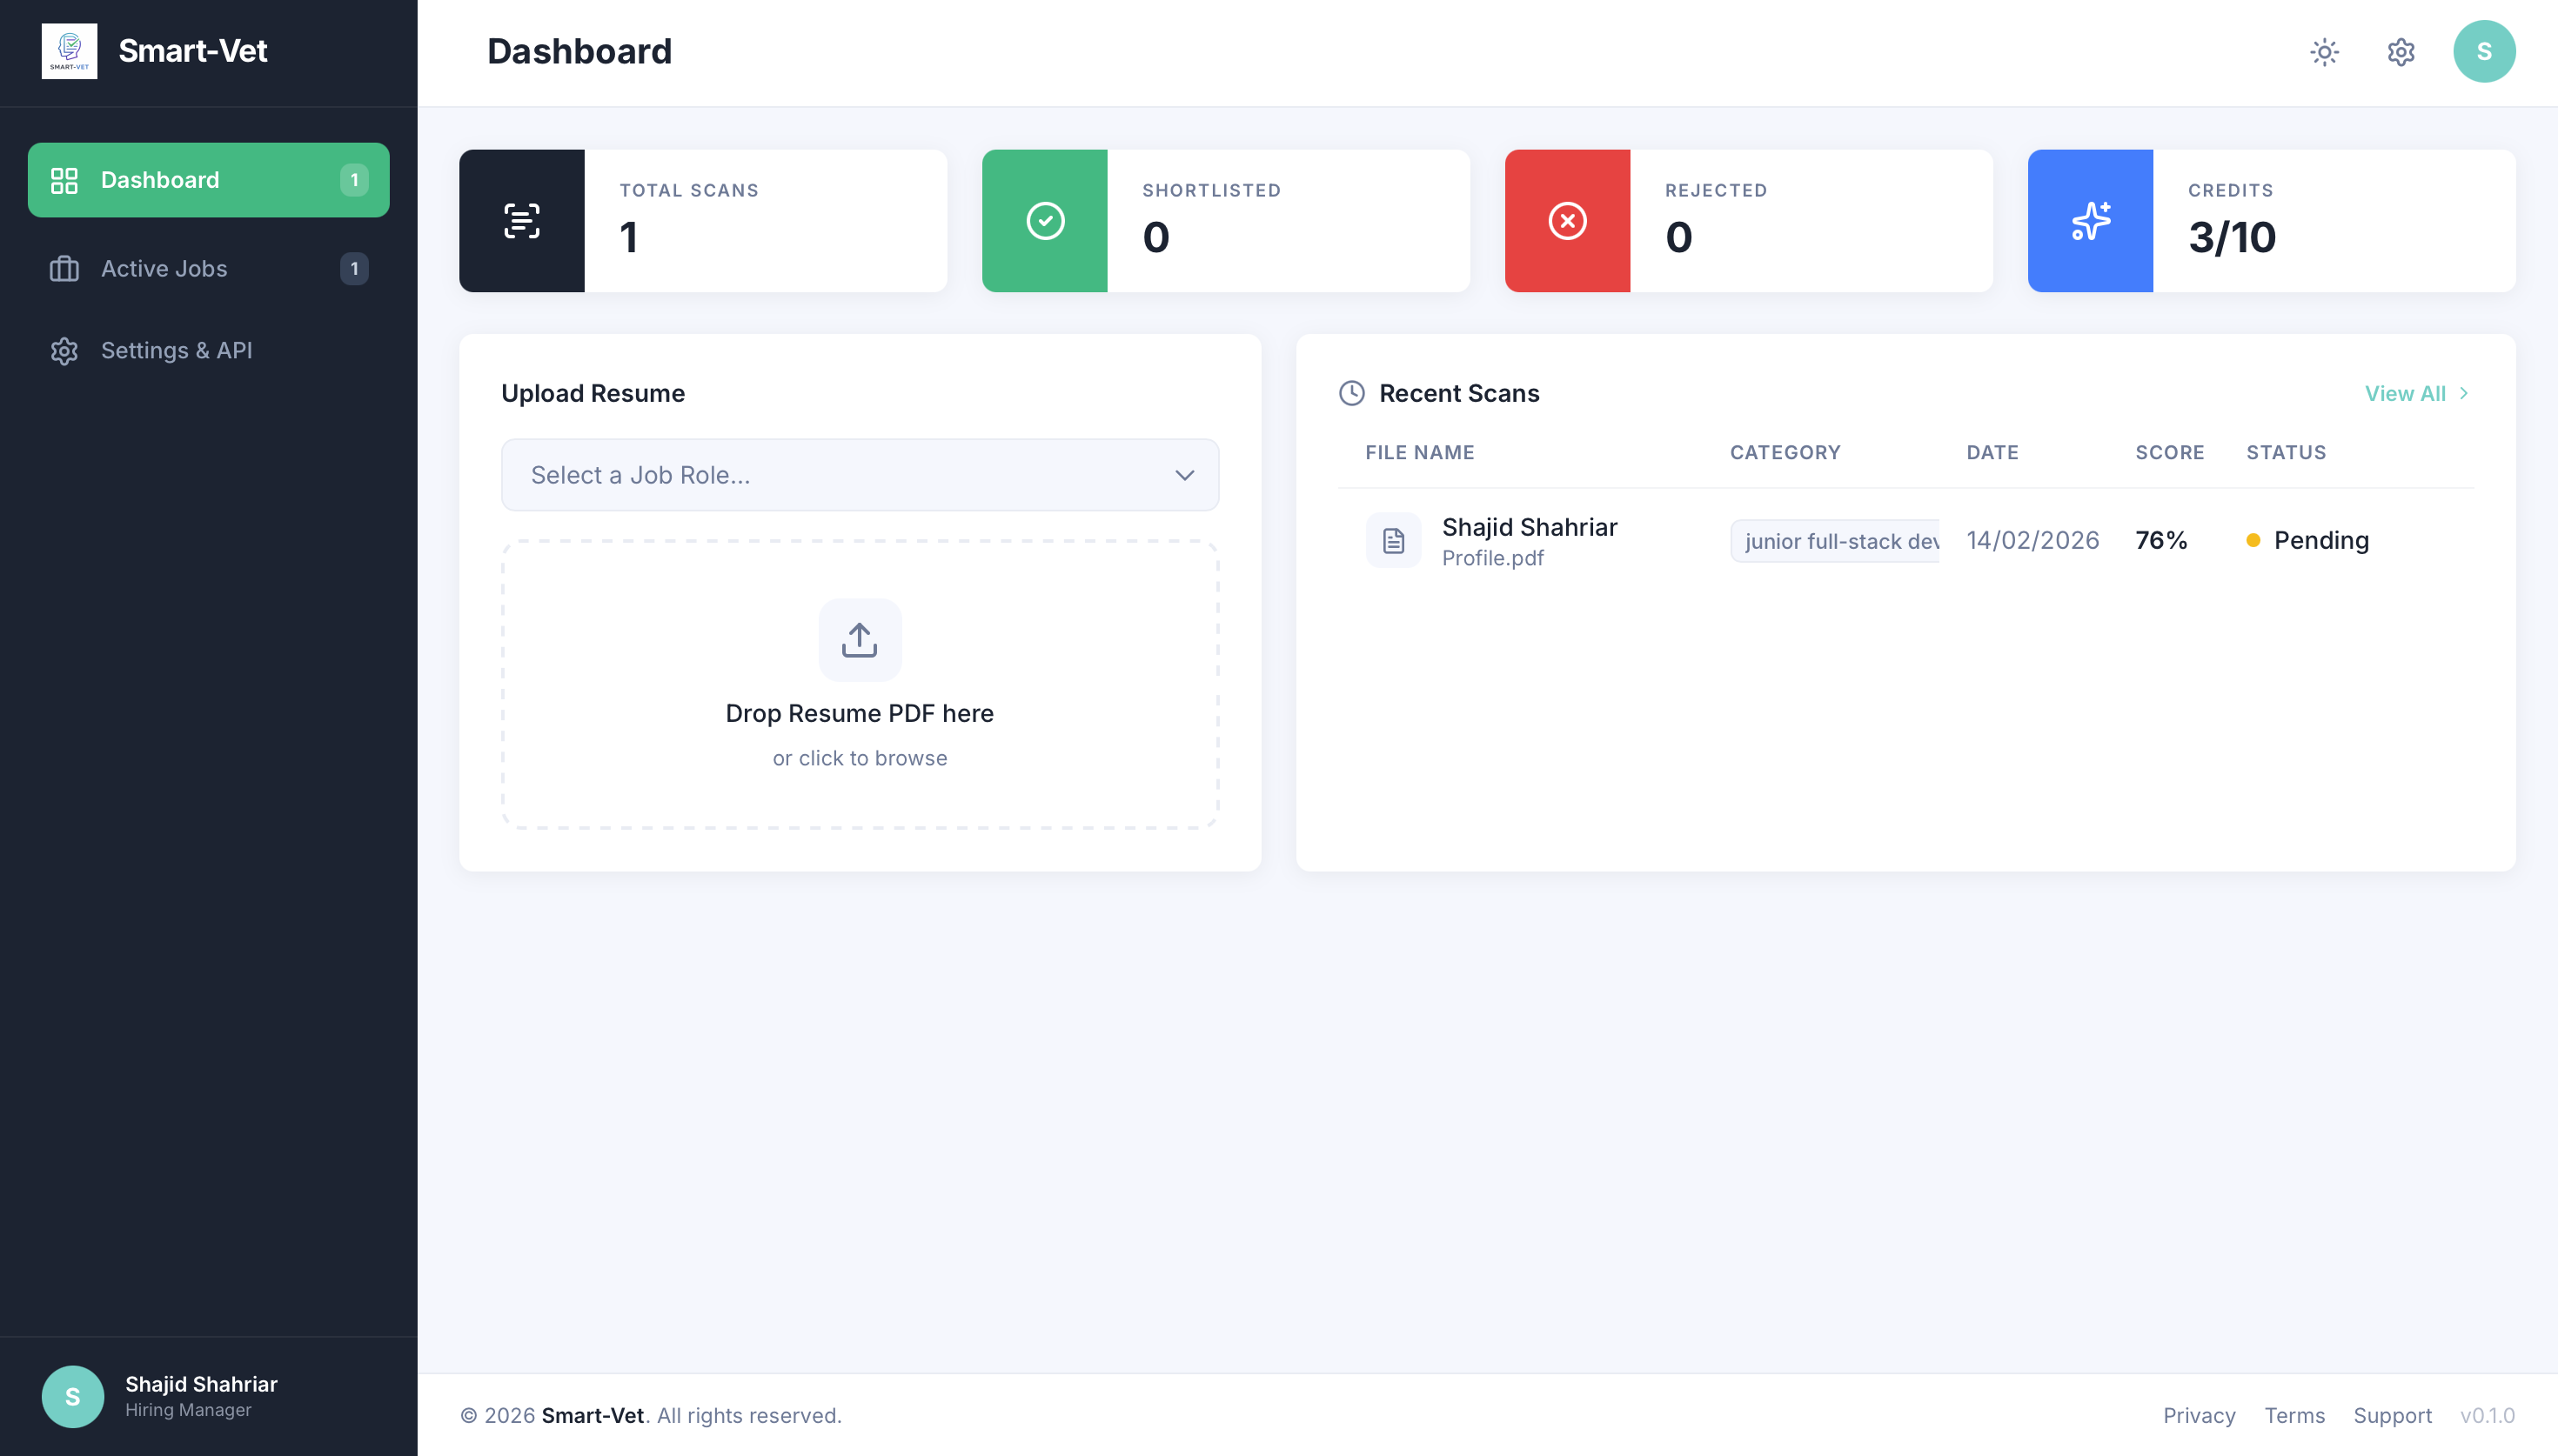
Task: Click the Shajid Shahriar profile in sidebar
Action: click(x=160, y=1396)
